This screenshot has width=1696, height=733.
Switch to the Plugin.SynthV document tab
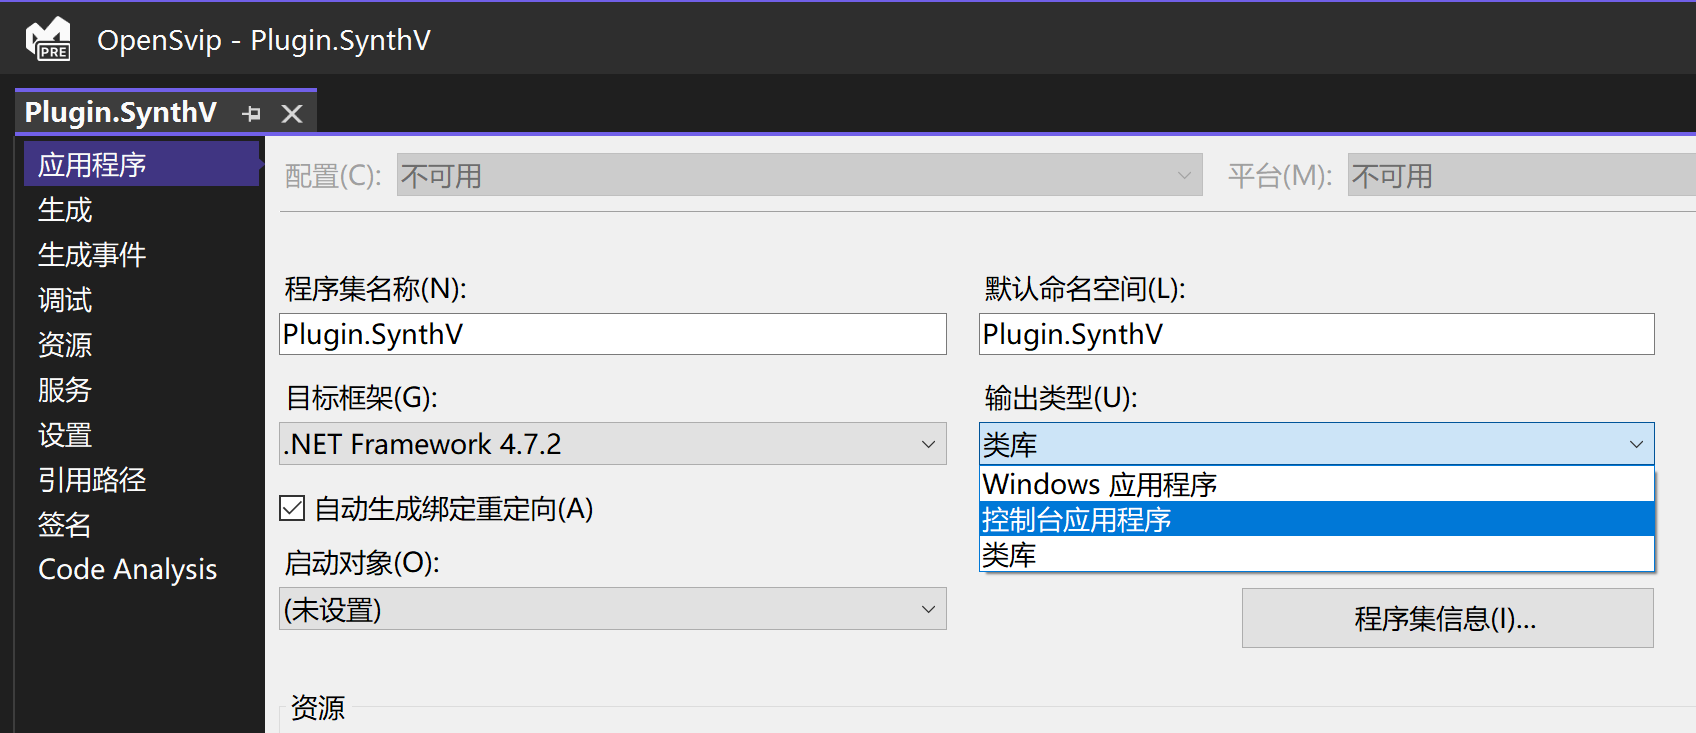click(x=121, y=112)
